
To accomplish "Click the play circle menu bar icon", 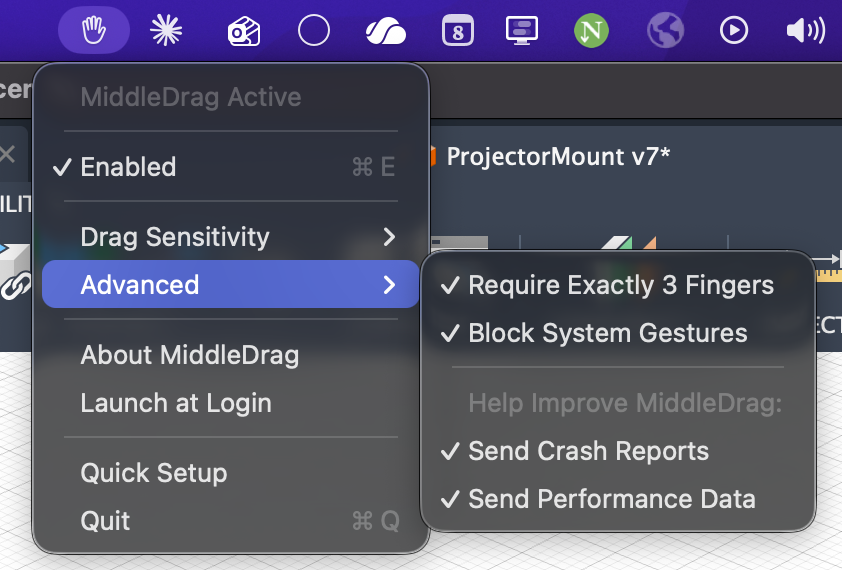I will pos(734,31).
